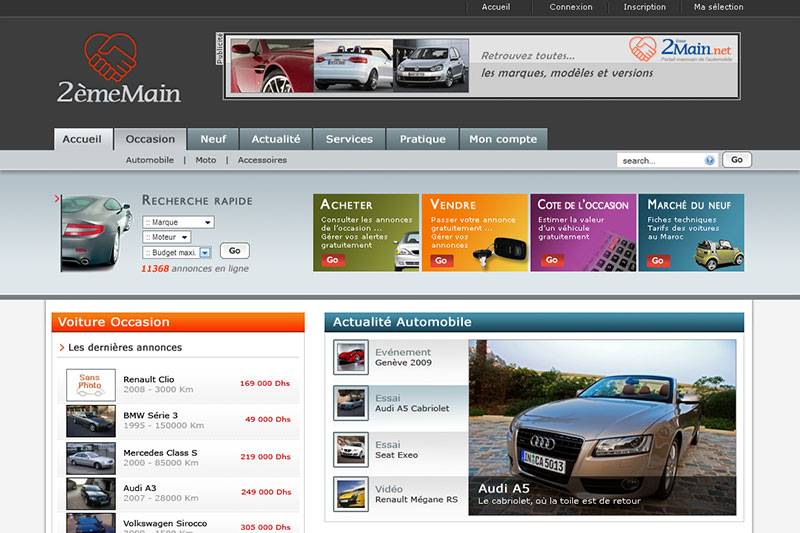
Task: Click the sports car image beside Recherche rapide
Action: (96, 233)
